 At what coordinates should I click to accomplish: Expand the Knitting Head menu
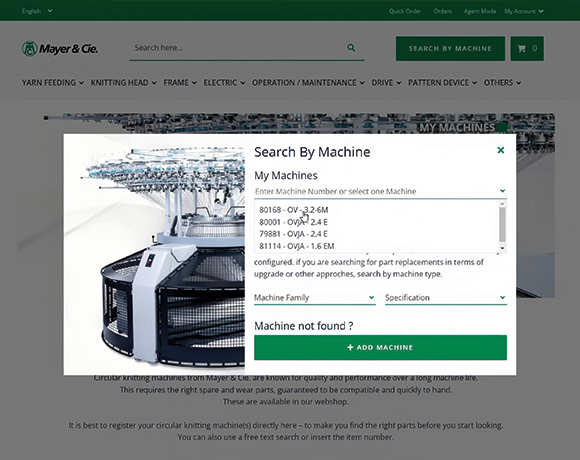coord(124,82)
